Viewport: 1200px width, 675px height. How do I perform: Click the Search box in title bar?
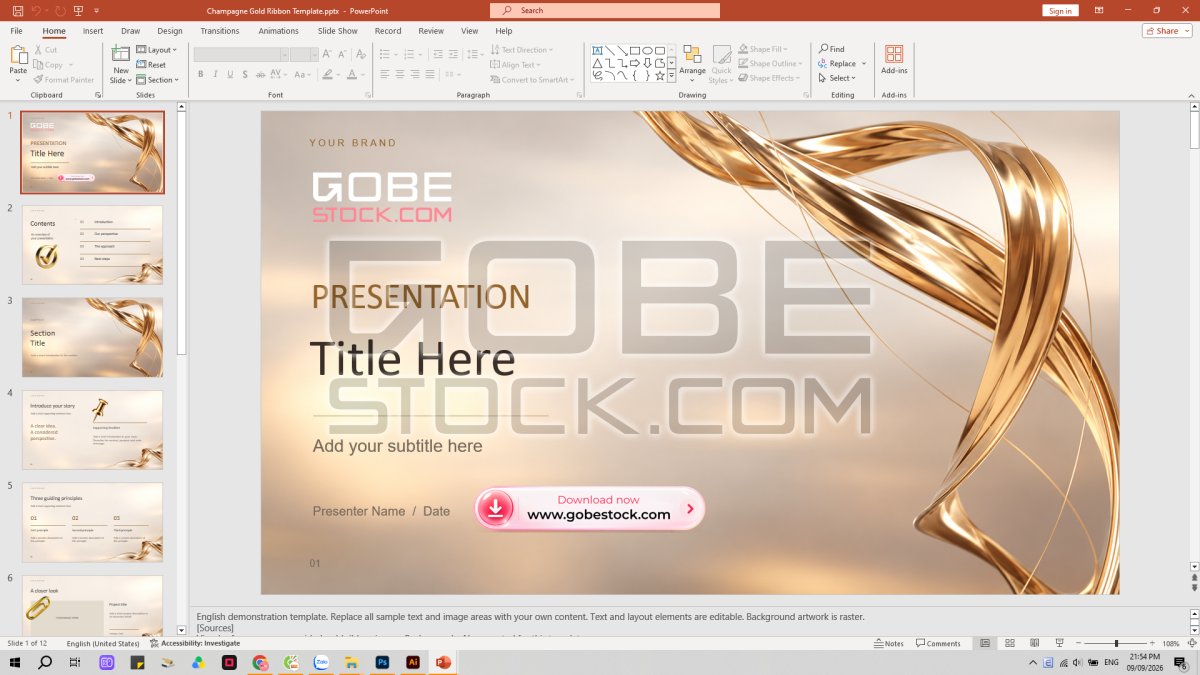pos(605,10)
